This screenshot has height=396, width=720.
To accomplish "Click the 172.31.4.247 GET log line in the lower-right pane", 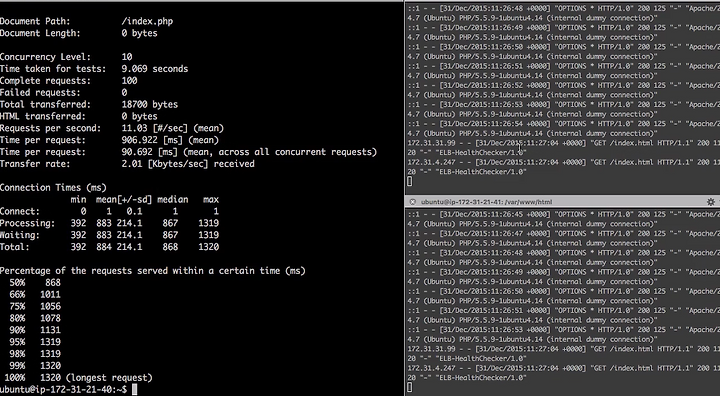I will [x=563, y=373].
